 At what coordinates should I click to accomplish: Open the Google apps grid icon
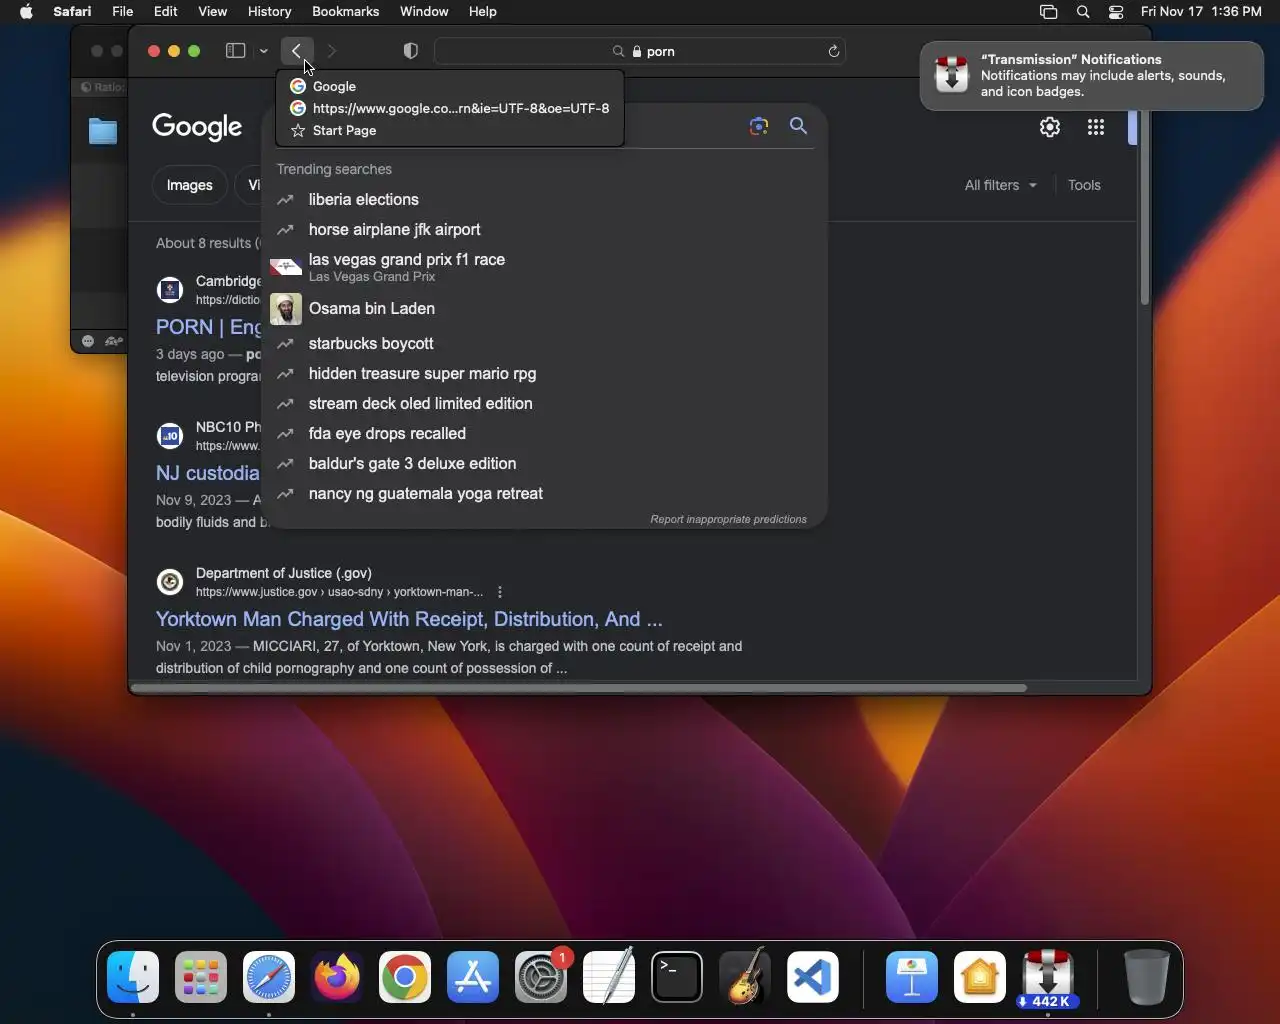point(1096,127)
